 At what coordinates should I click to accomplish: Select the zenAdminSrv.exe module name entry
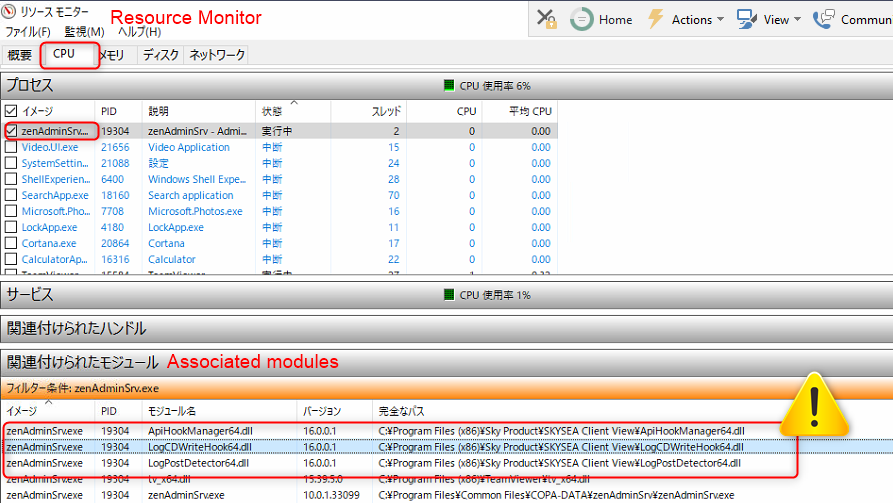pos(186,495)
